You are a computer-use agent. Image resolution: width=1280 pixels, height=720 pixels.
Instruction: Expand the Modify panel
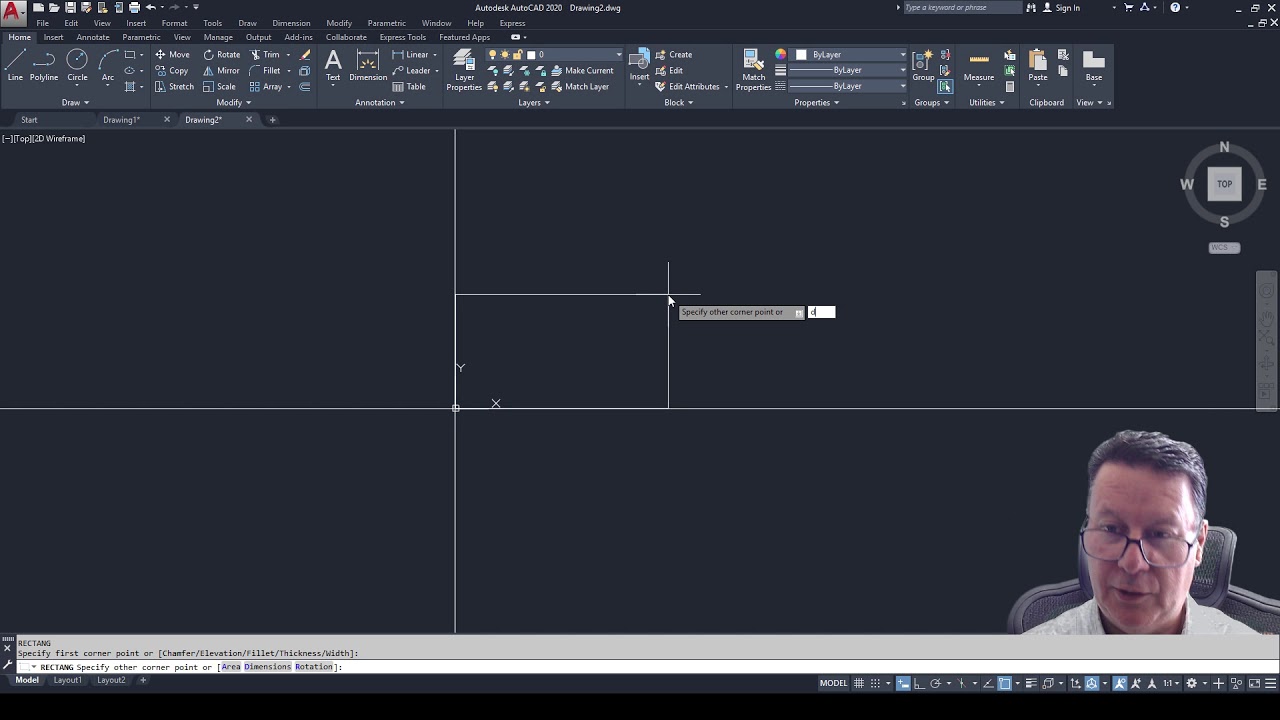[234, 102]
